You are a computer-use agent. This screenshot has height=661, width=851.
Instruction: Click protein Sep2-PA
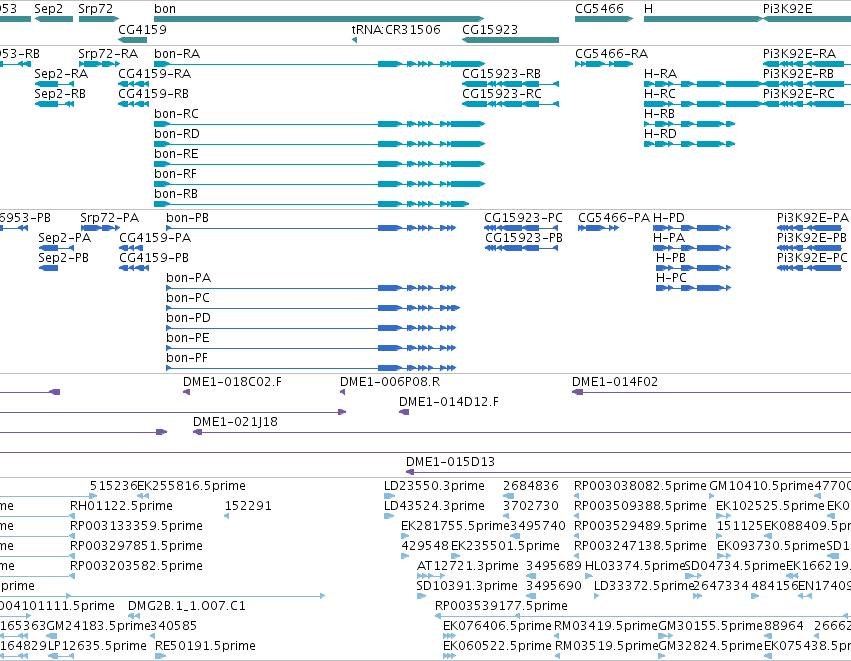click(x=56, y=248)
